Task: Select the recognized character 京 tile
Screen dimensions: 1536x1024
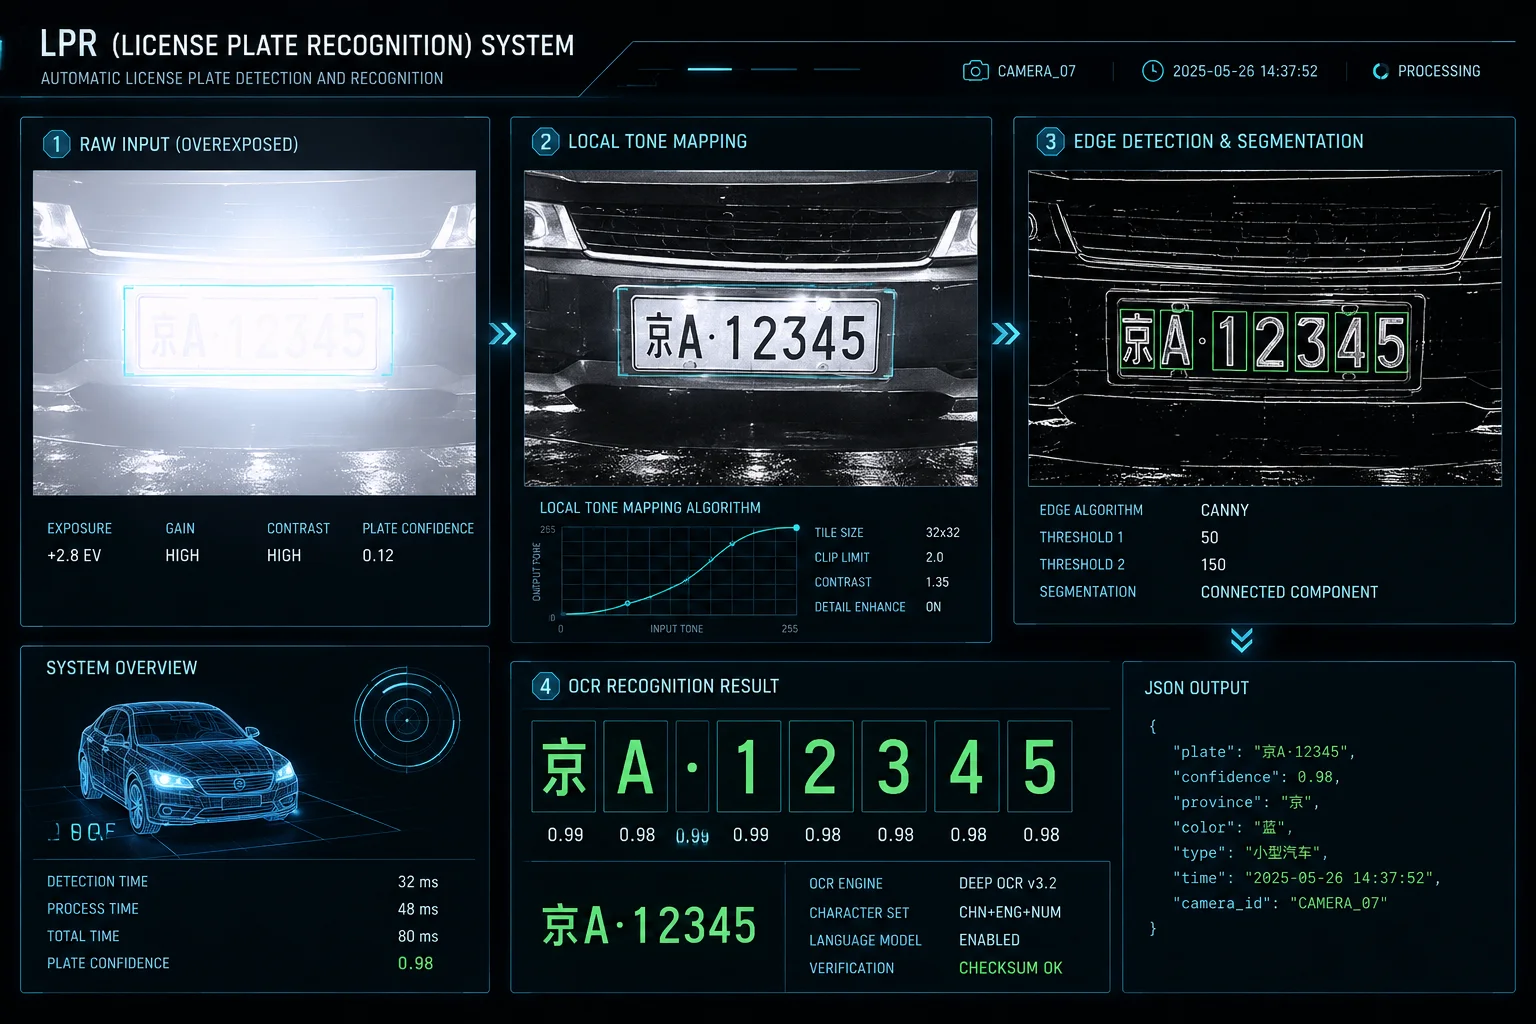Action: tap(564, 766)
